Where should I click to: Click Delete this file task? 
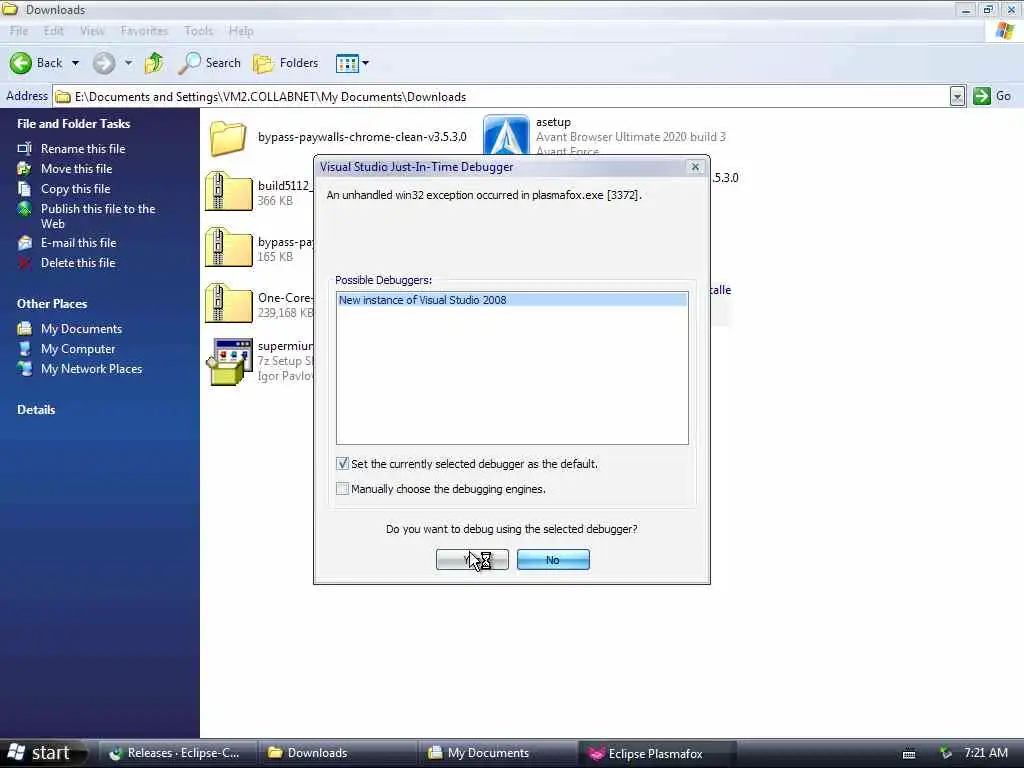pos(78,263)
